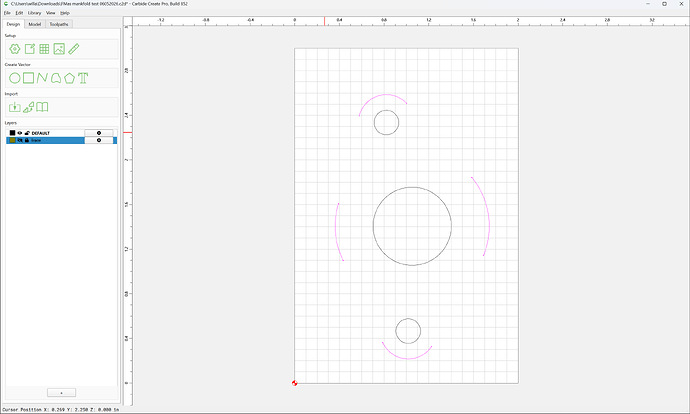Viewport: 690px width, 414px height.
Task: Select the Polygon vector tool
Action: click(69, 78)
